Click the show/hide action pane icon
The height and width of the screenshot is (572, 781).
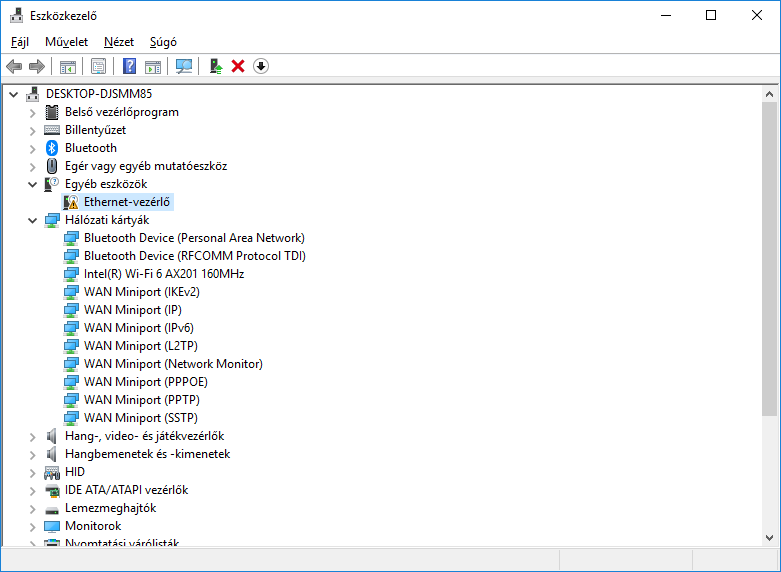pos(153,66)
